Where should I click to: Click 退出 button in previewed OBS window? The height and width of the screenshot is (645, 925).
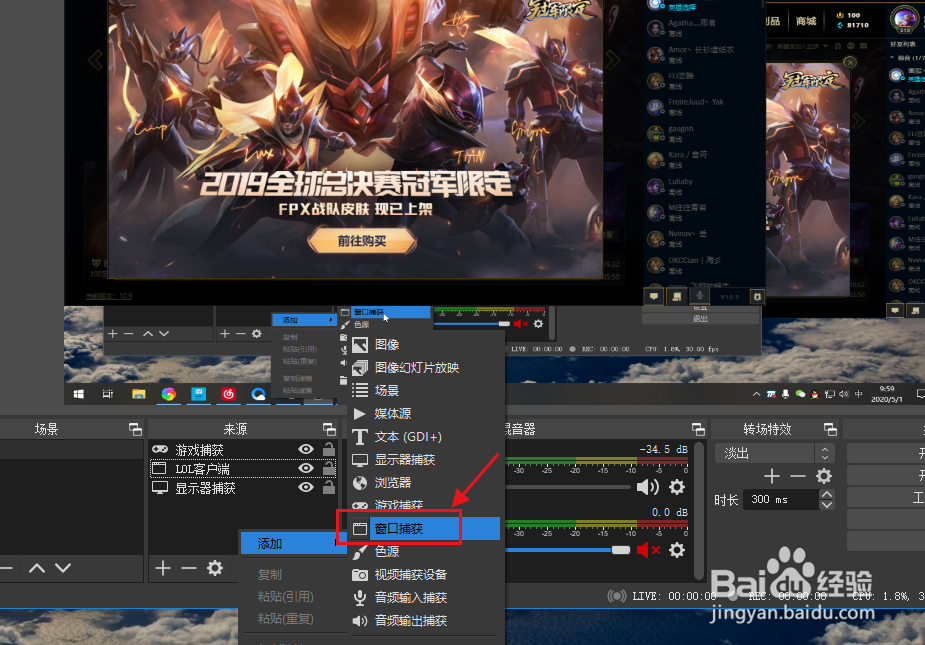click(x=700, y=319)
